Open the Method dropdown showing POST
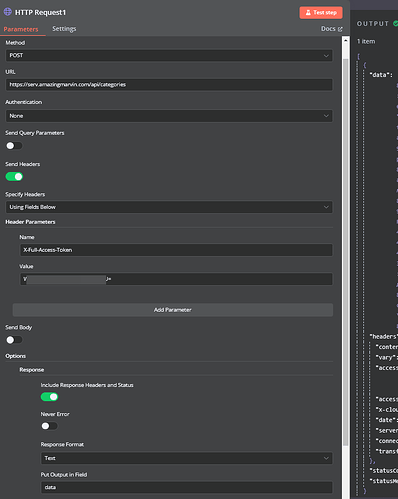398x499 pixels. coord(169,55)
